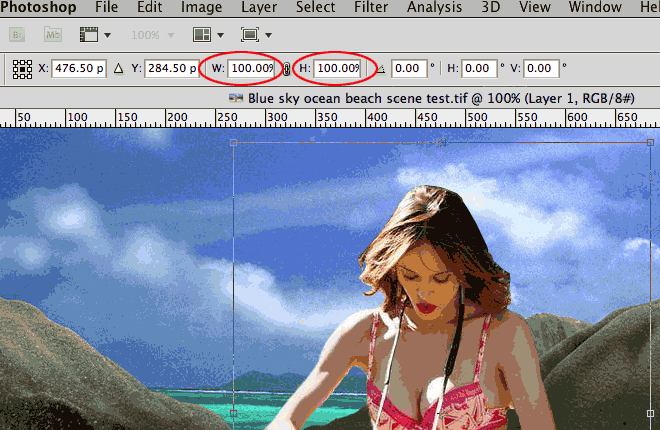
Task: Click the H height percentage field
Action: tap(338, 68)
